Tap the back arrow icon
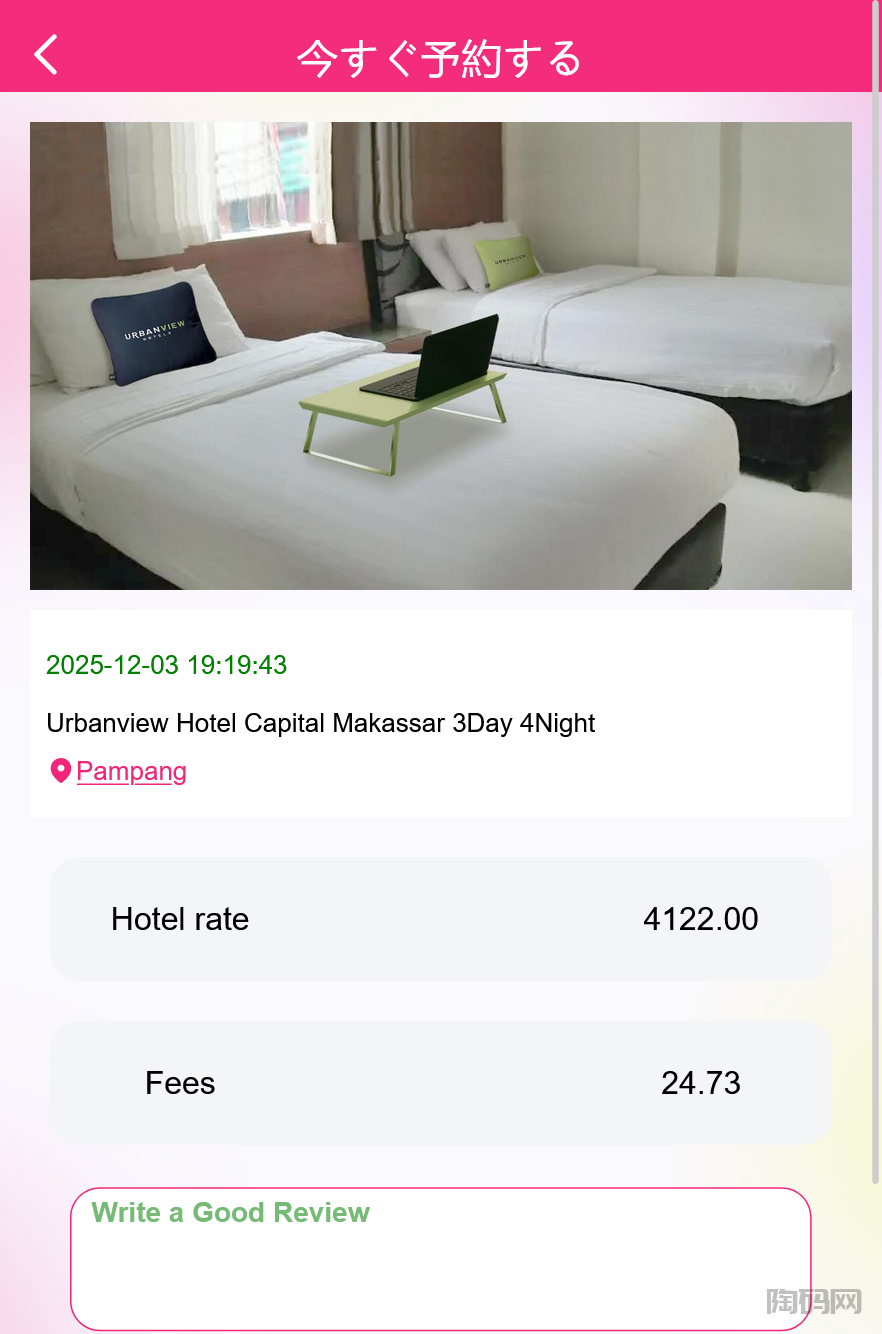This screenshot has width=882, height=1334. pyautogui.click(x=46, y=55)
